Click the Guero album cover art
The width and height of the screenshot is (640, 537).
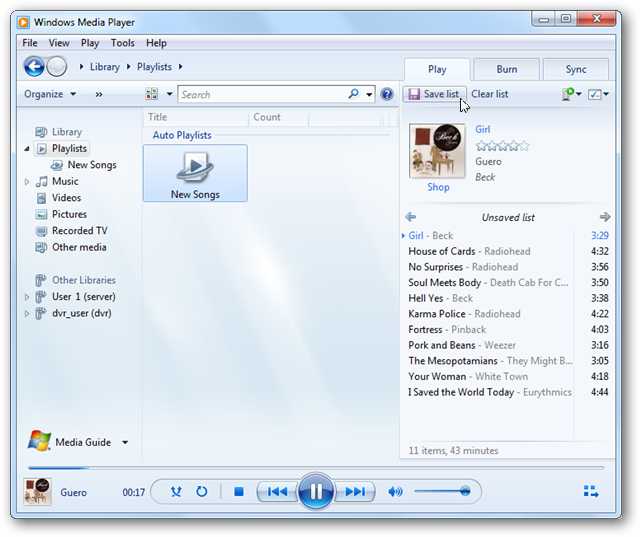point(437,151)
